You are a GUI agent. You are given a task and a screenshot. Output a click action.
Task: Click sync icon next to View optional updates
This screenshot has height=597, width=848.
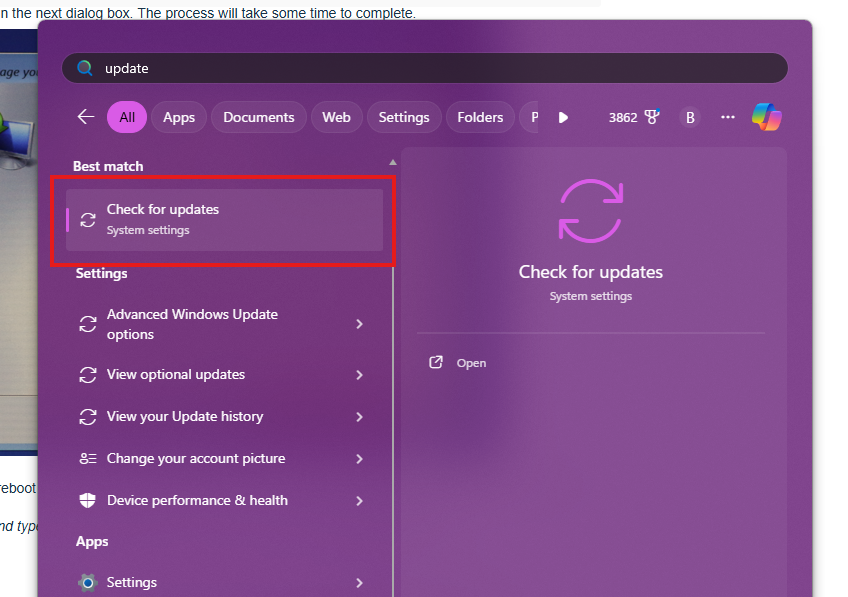[88, 375]
